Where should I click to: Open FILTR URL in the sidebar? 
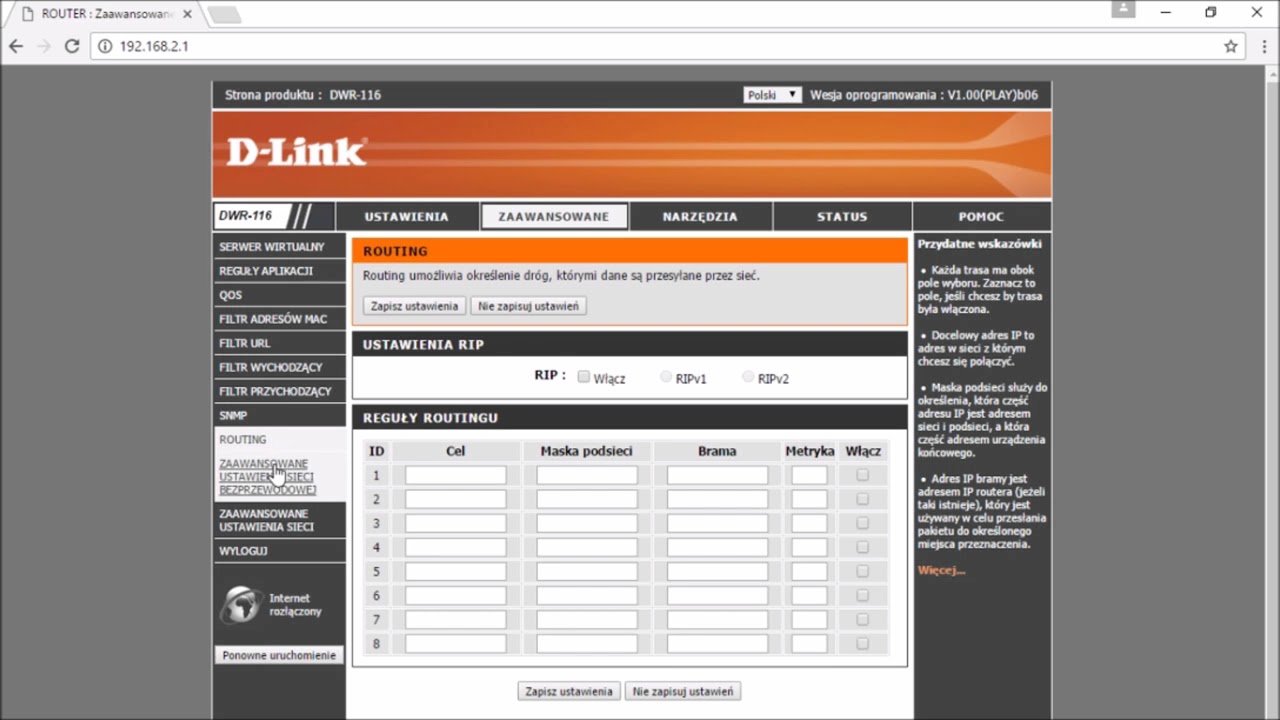(x=279, y=342)
